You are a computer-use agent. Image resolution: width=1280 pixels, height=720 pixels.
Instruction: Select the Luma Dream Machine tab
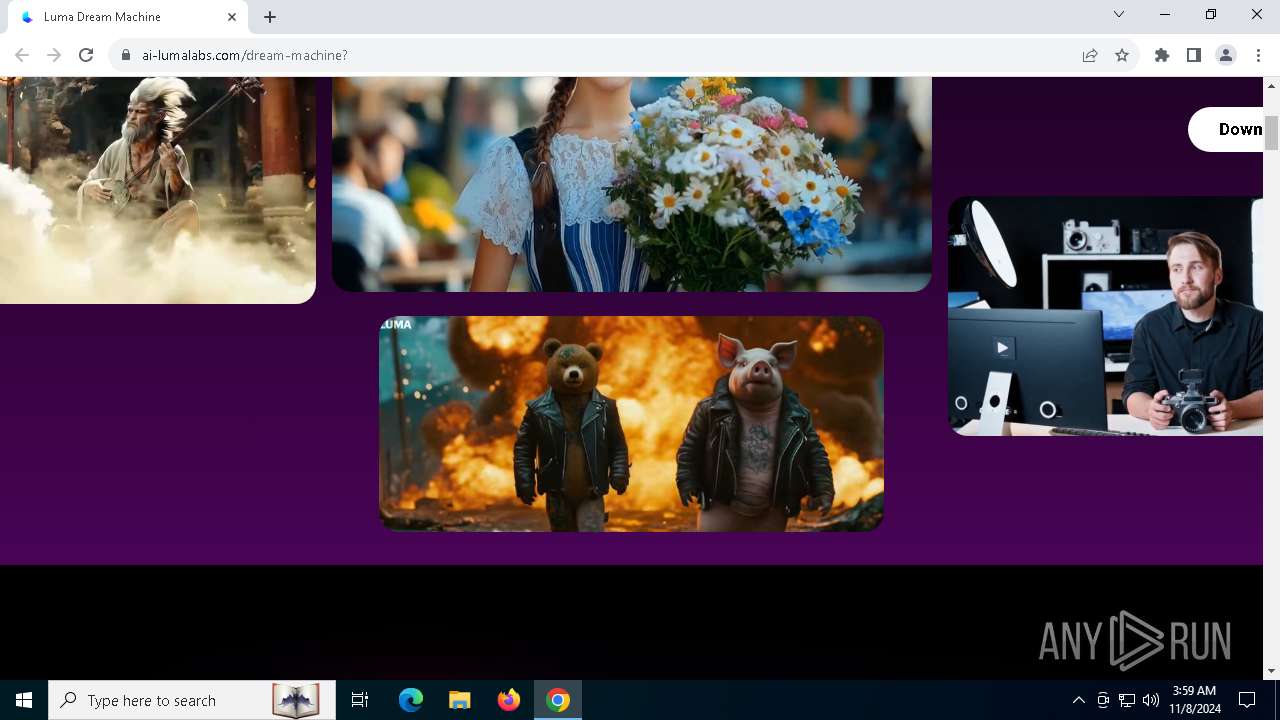(128, 17)
